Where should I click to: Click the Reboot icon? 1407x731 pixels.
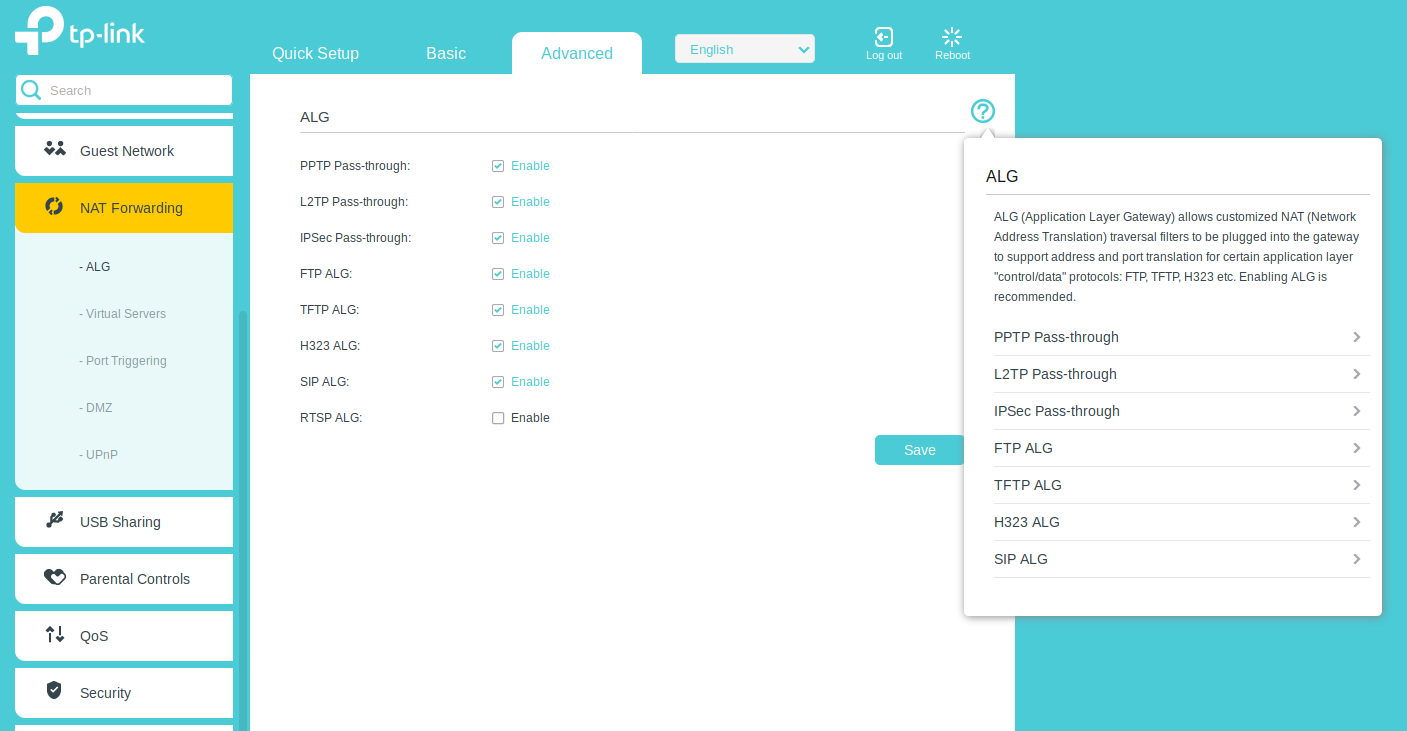(952, 38)
